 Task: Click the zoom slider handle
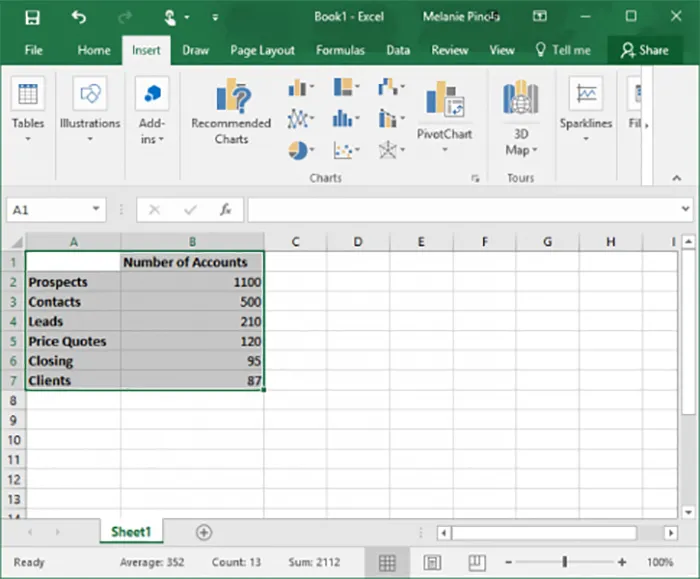pyautogui.click(x=565, y=562)
